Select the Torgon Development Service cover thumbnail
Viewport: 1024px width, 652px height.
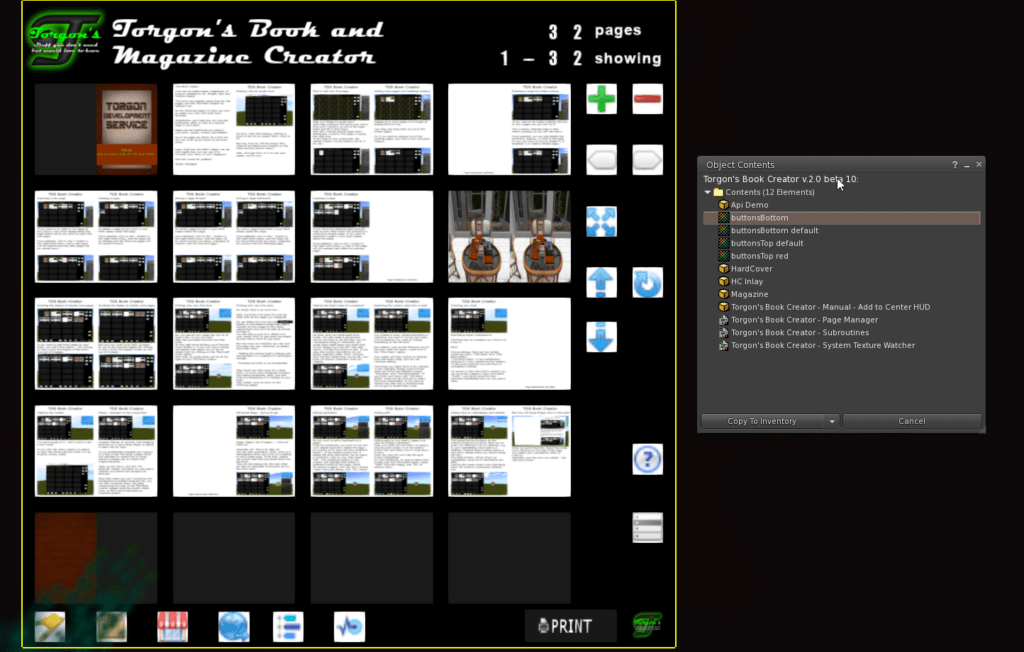point(126,129)
